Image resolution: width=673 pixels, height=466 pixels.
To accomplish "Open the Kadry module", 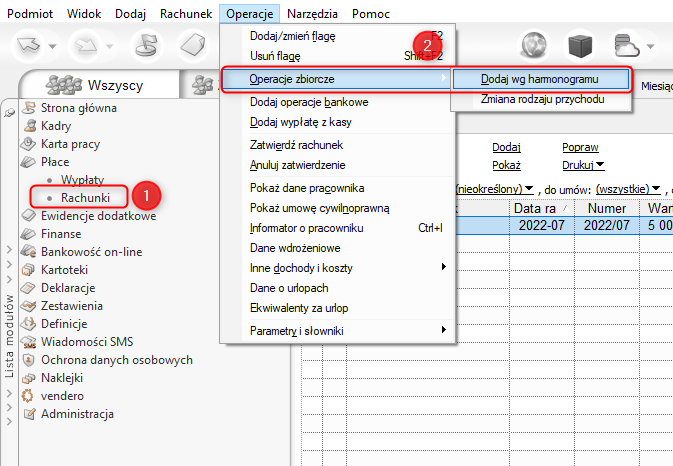I will click(x=56, y=126).
